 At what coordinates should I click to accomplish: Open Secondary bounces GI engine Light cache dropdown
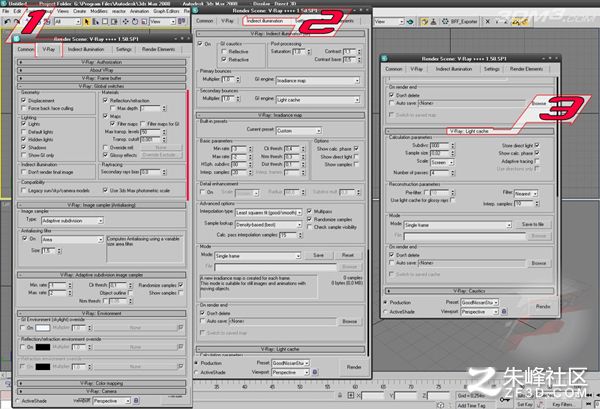[x=318, y=99]
